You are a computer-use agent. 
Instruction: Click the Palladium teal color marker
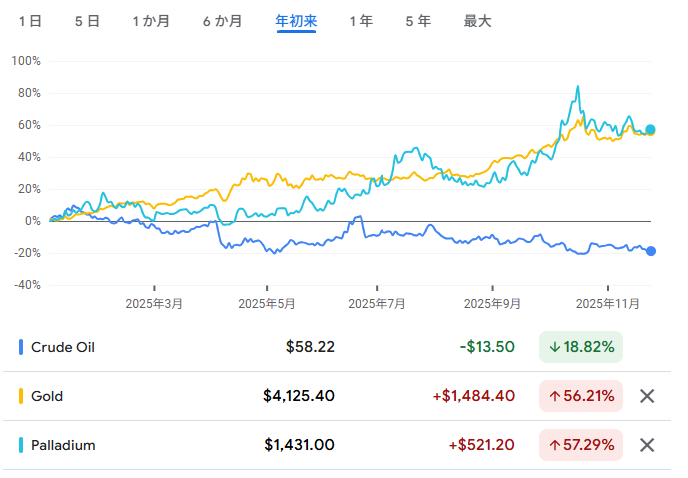point(21,445)
